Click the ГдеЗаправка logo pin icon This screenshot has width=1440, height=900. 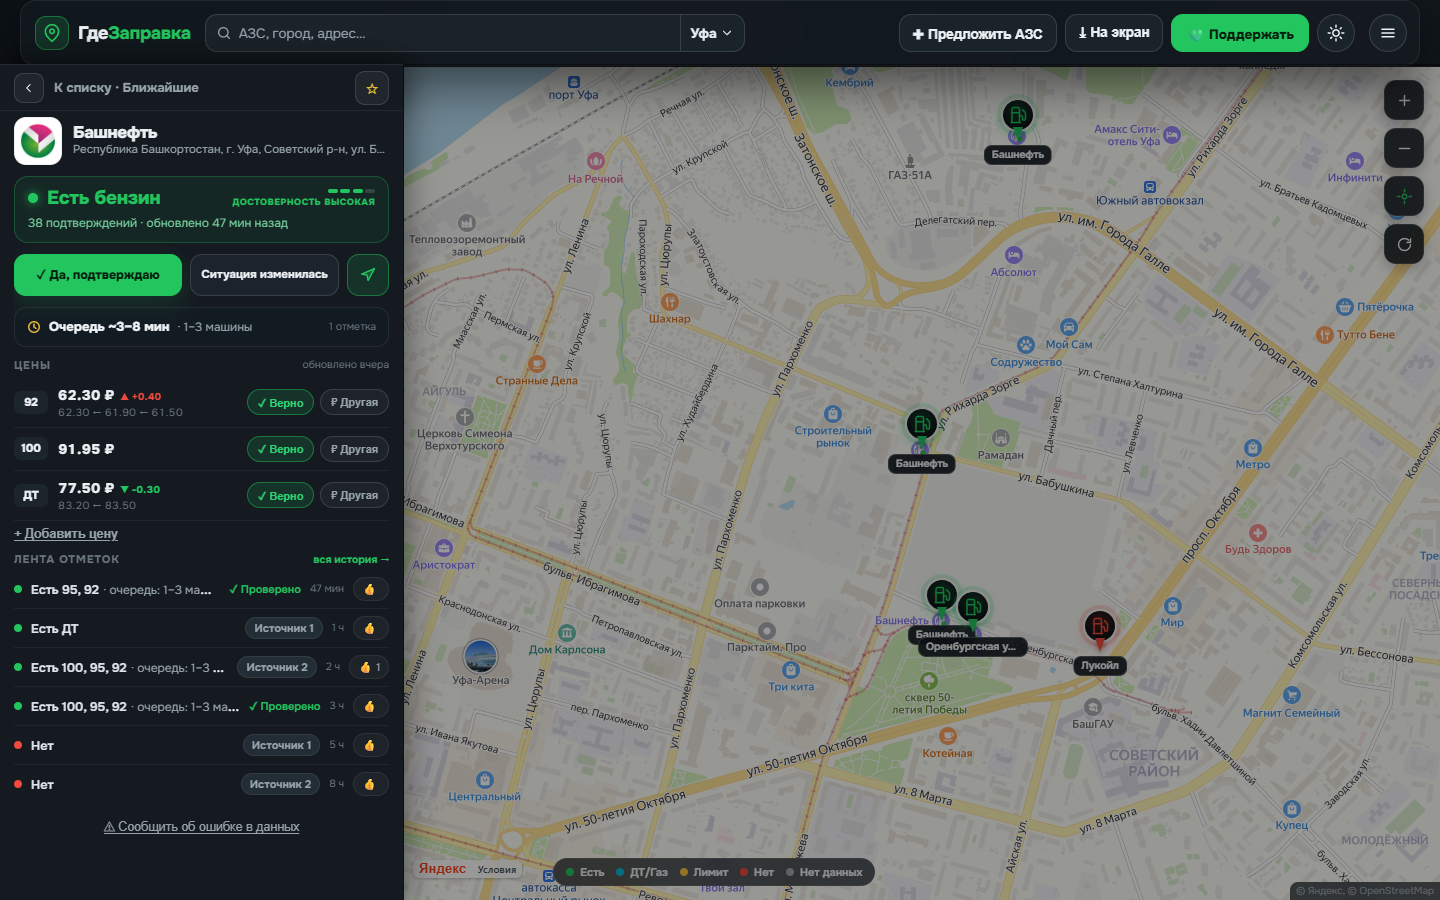click(x=52, y=33)
